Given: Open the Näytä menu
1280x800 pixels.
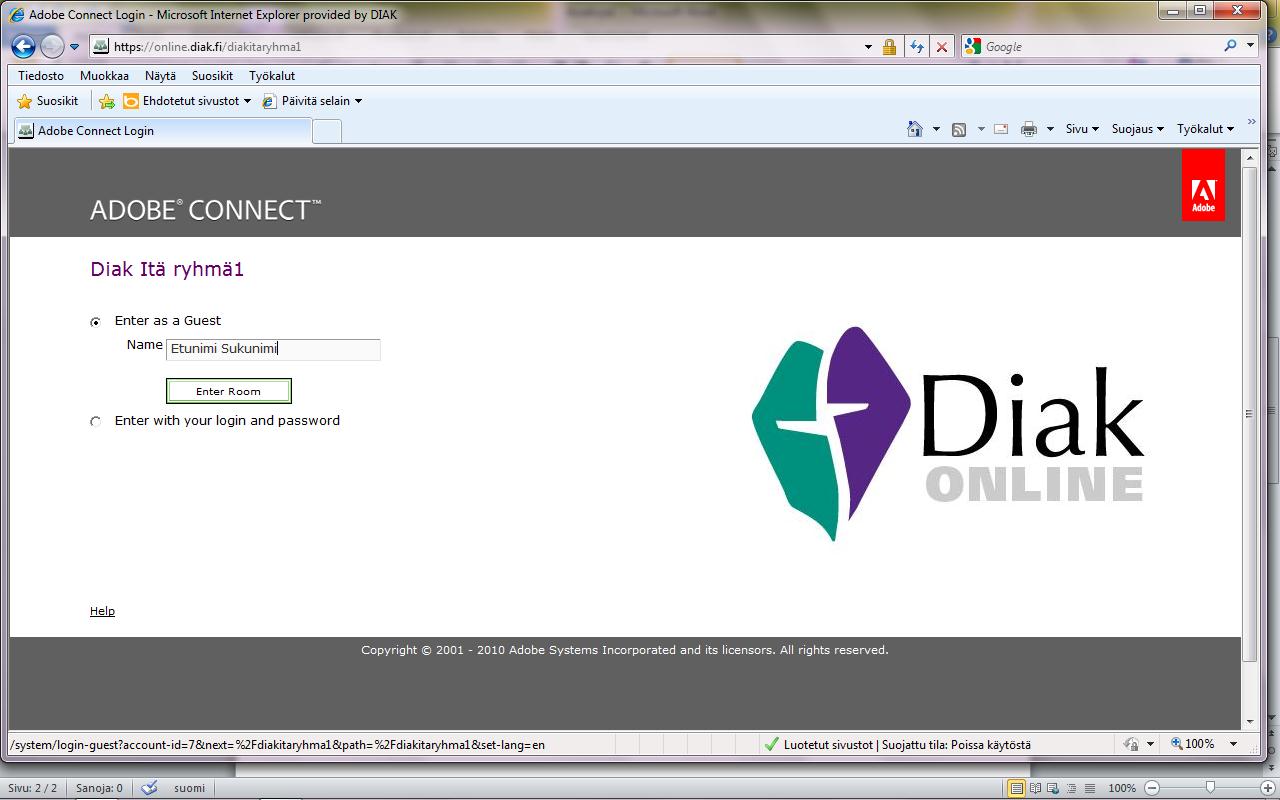Looking at the screenshot, I should tap(160, 76).
